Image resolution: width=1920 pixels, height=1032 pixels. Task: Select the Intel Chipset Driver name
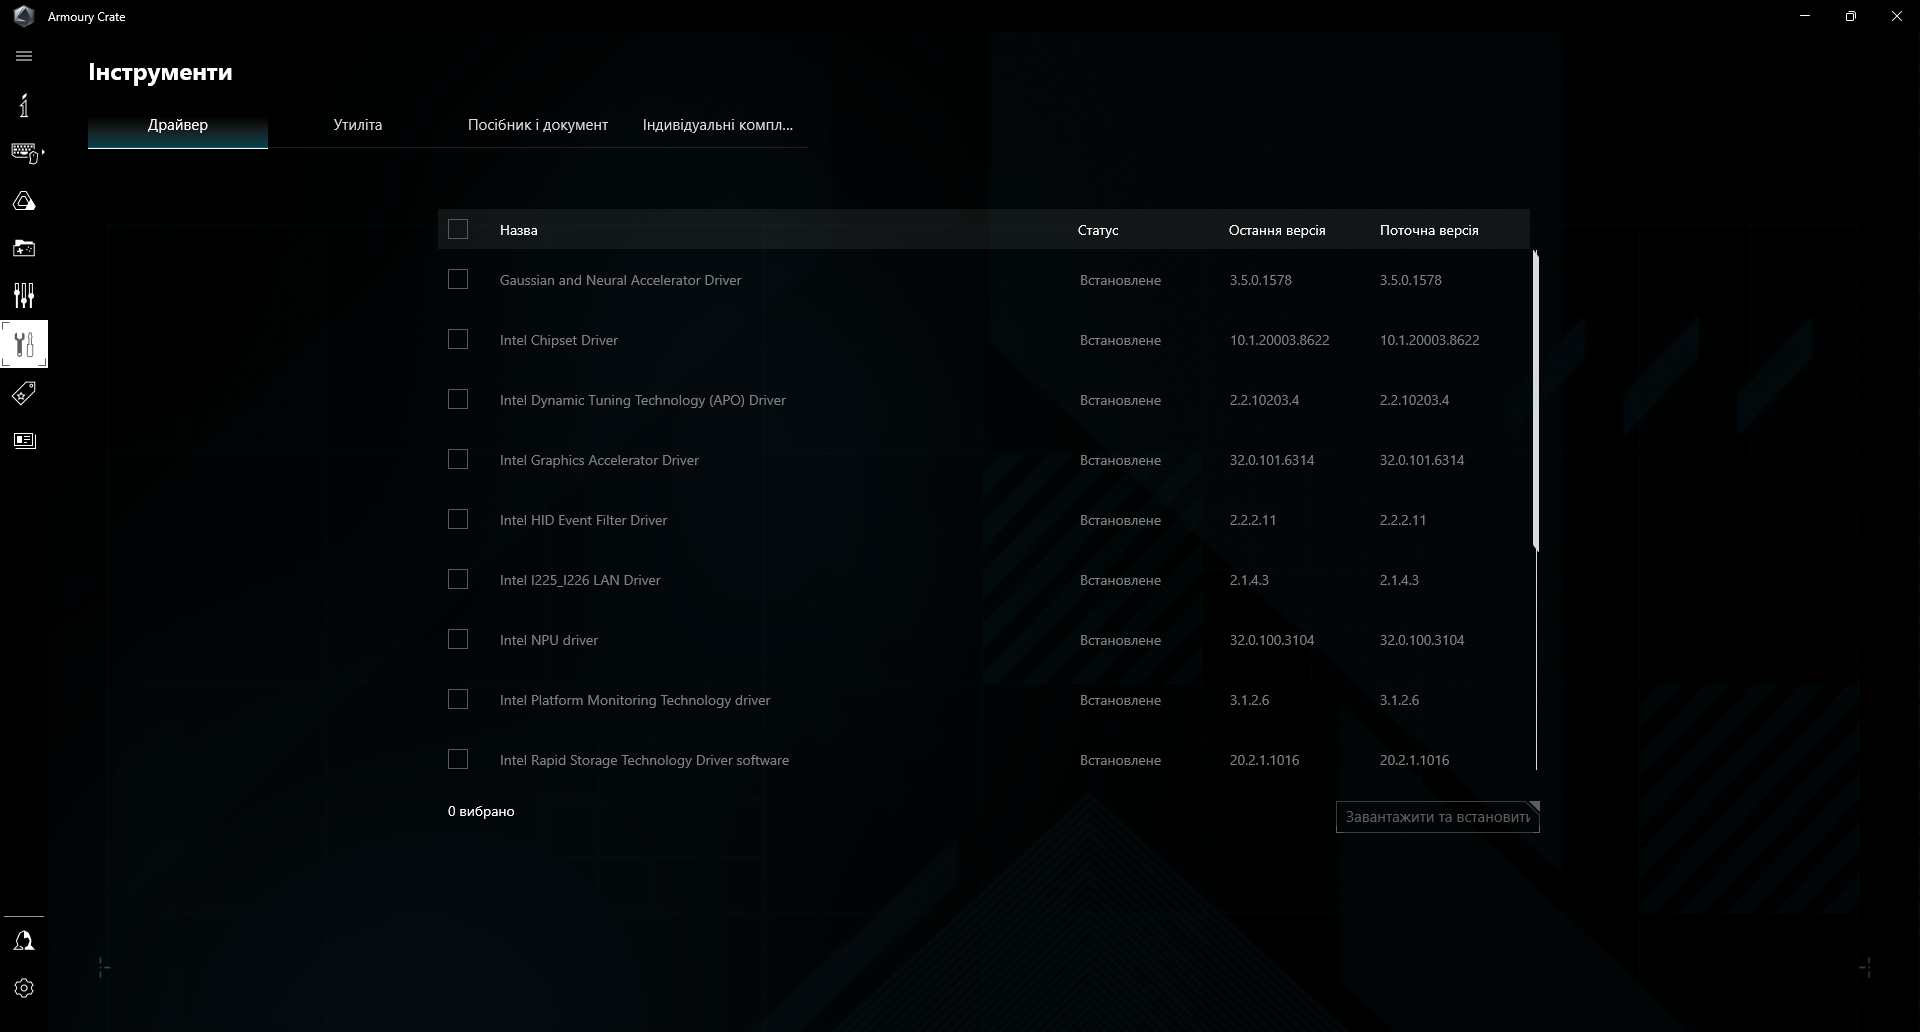pyautogui.click(x=559, y=340)
